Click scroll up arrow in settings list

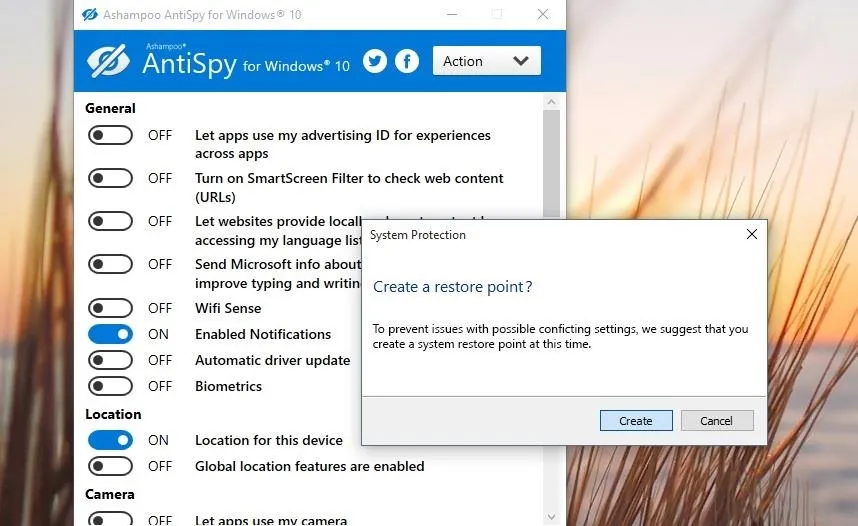point(551,102)
